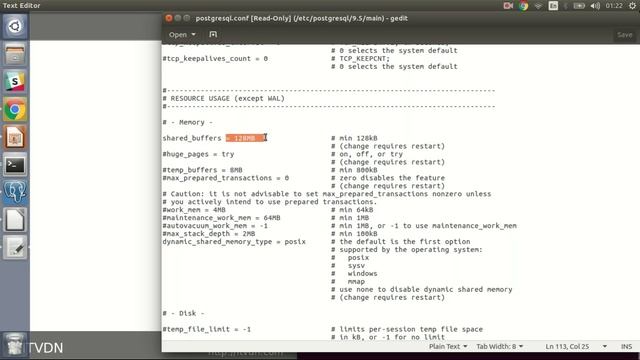Click 'dynamic_shared_memory_type = posix' line
Image resolution: width=640 pixels, height=360 pixels.
tap(234, 242)
